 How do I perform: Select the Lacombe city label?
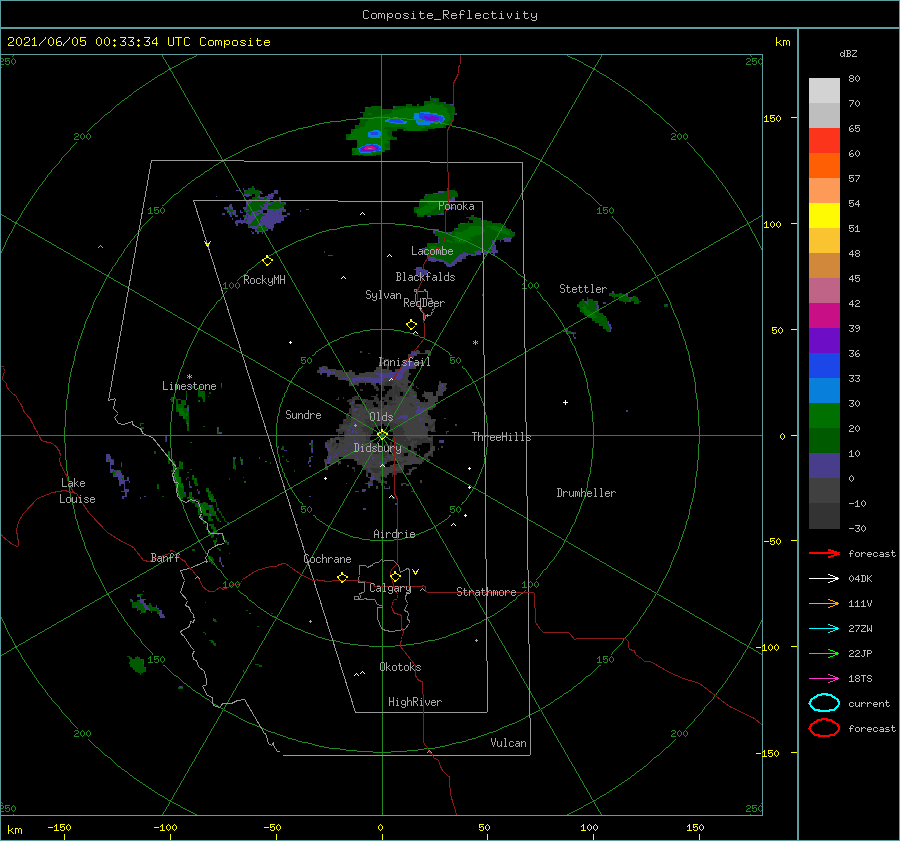click(432, 251)
